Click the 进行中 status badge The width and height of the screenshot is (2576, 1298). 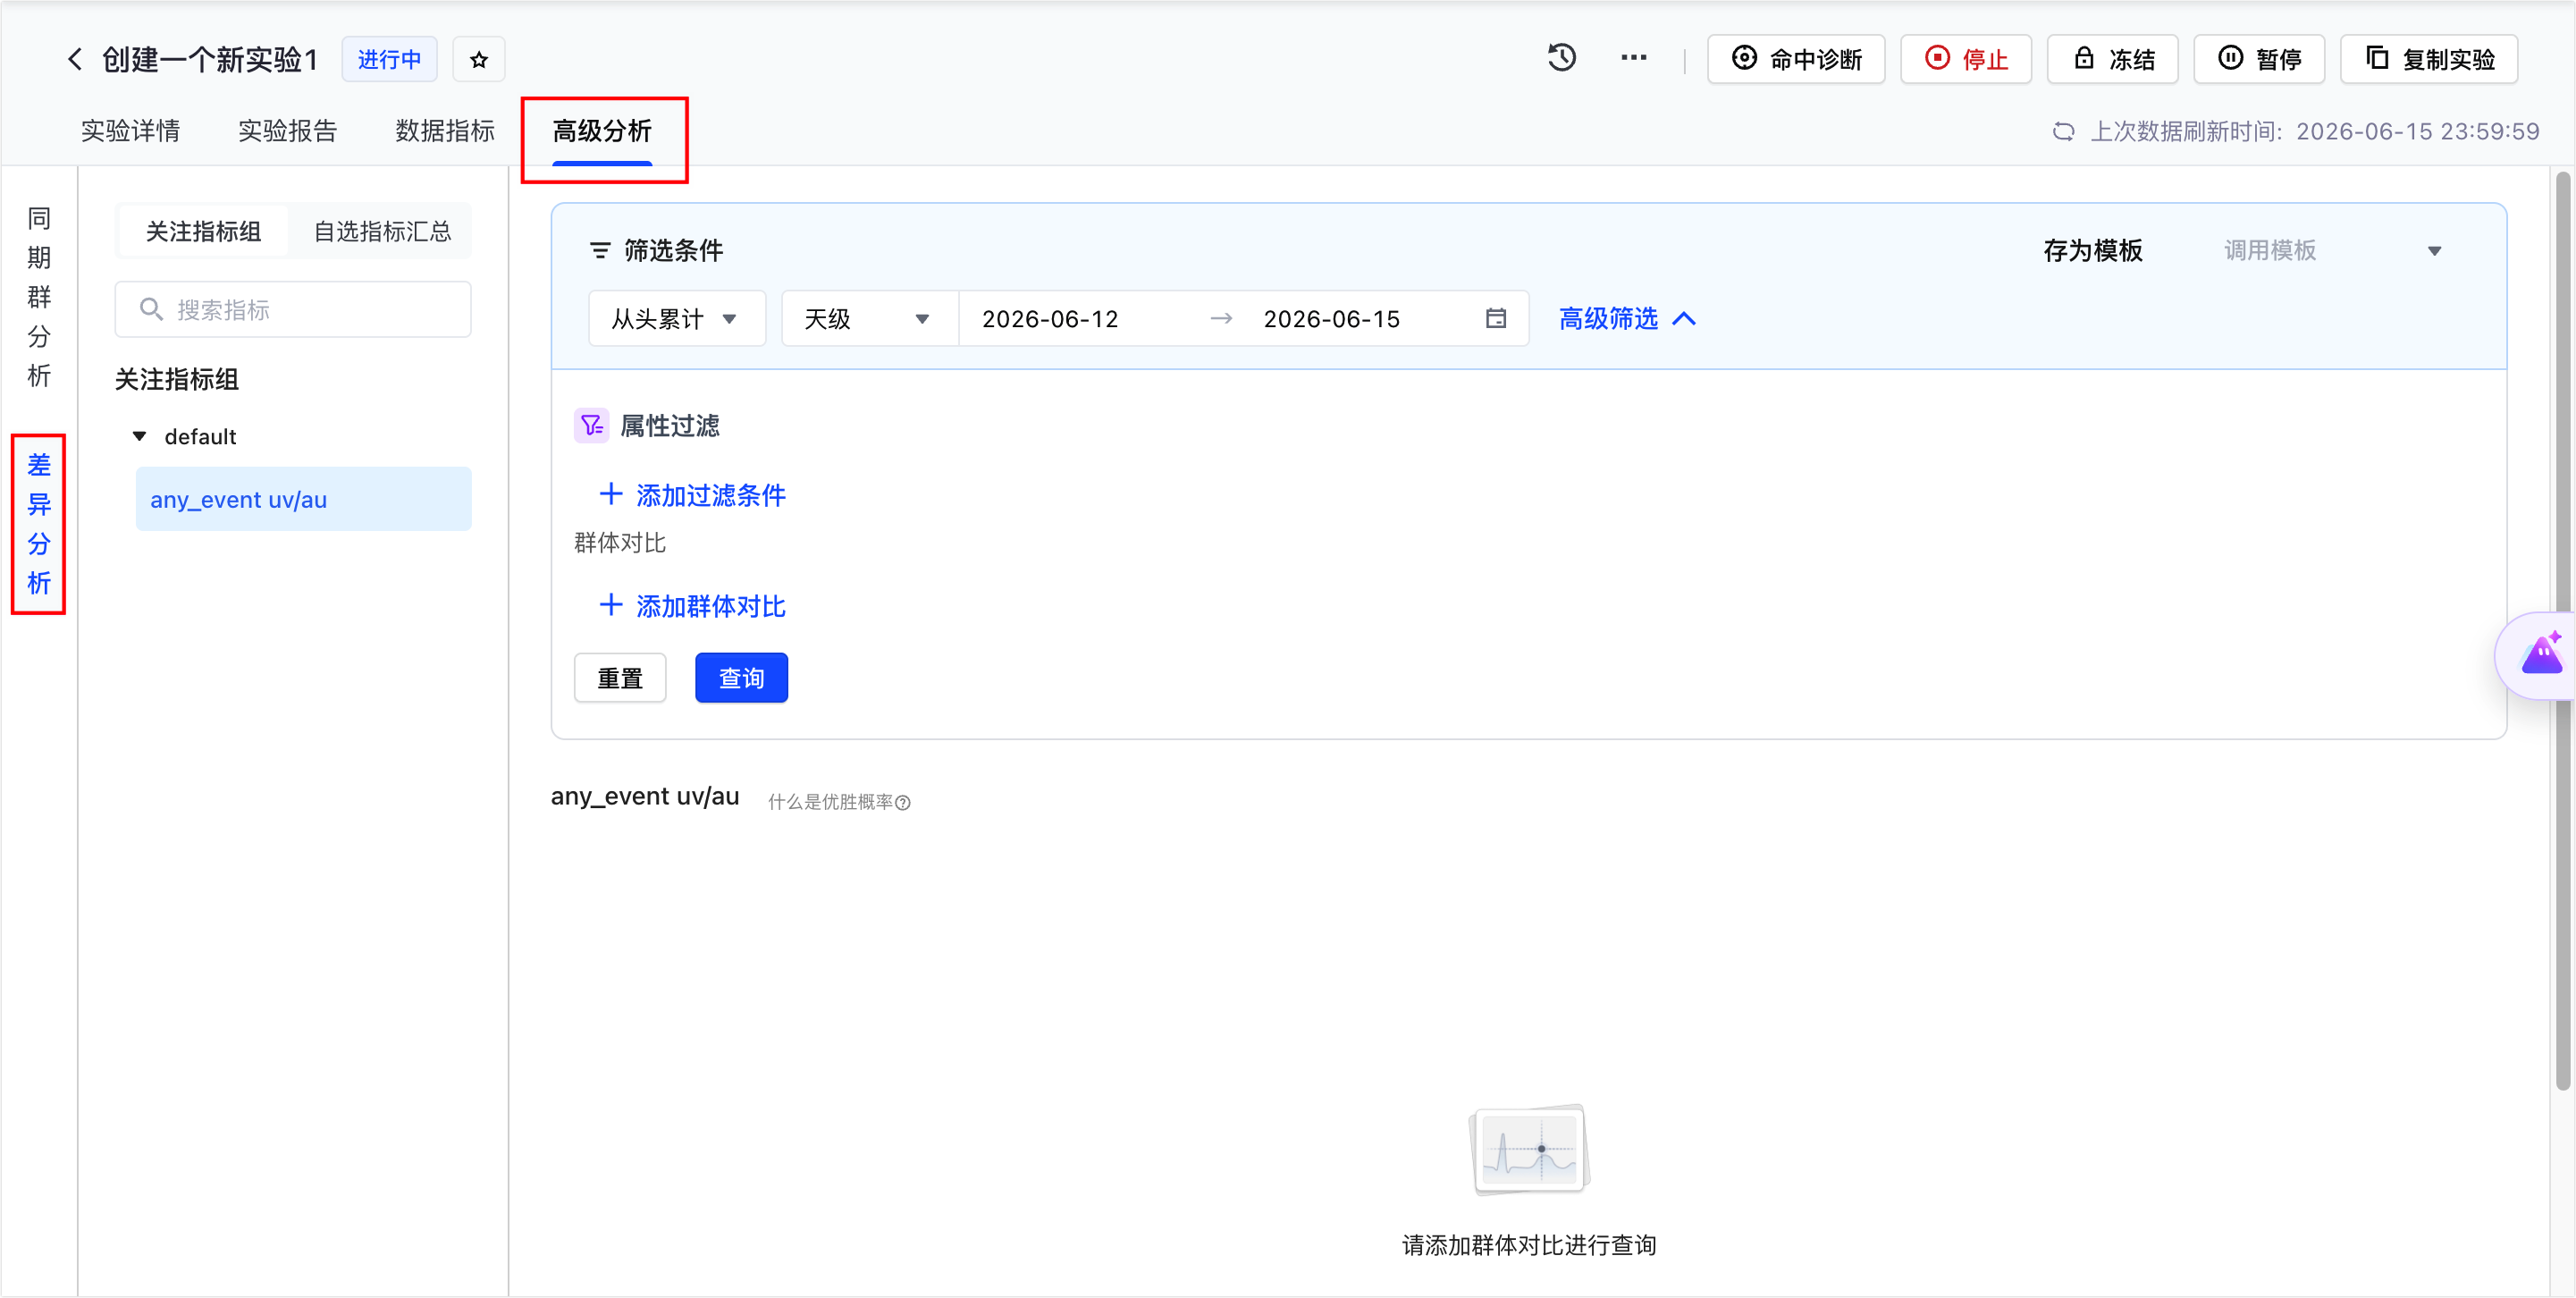(x=389, y=60)
